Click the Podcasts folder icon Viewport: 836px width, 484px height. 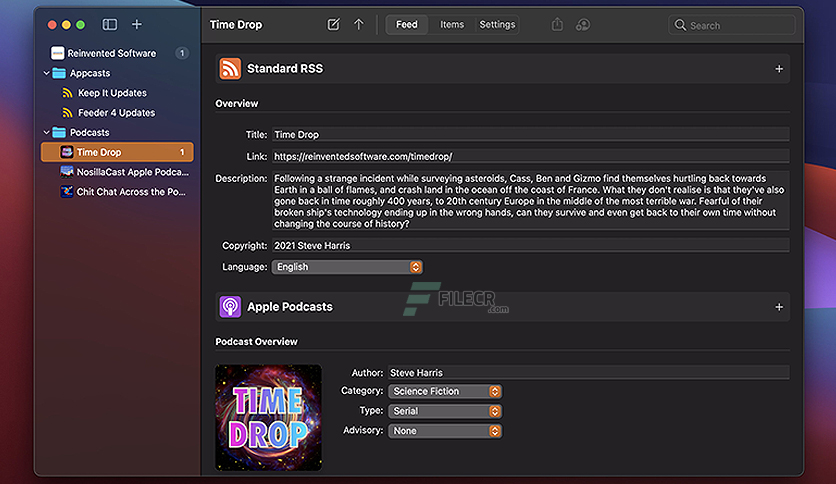click(59, 132)
